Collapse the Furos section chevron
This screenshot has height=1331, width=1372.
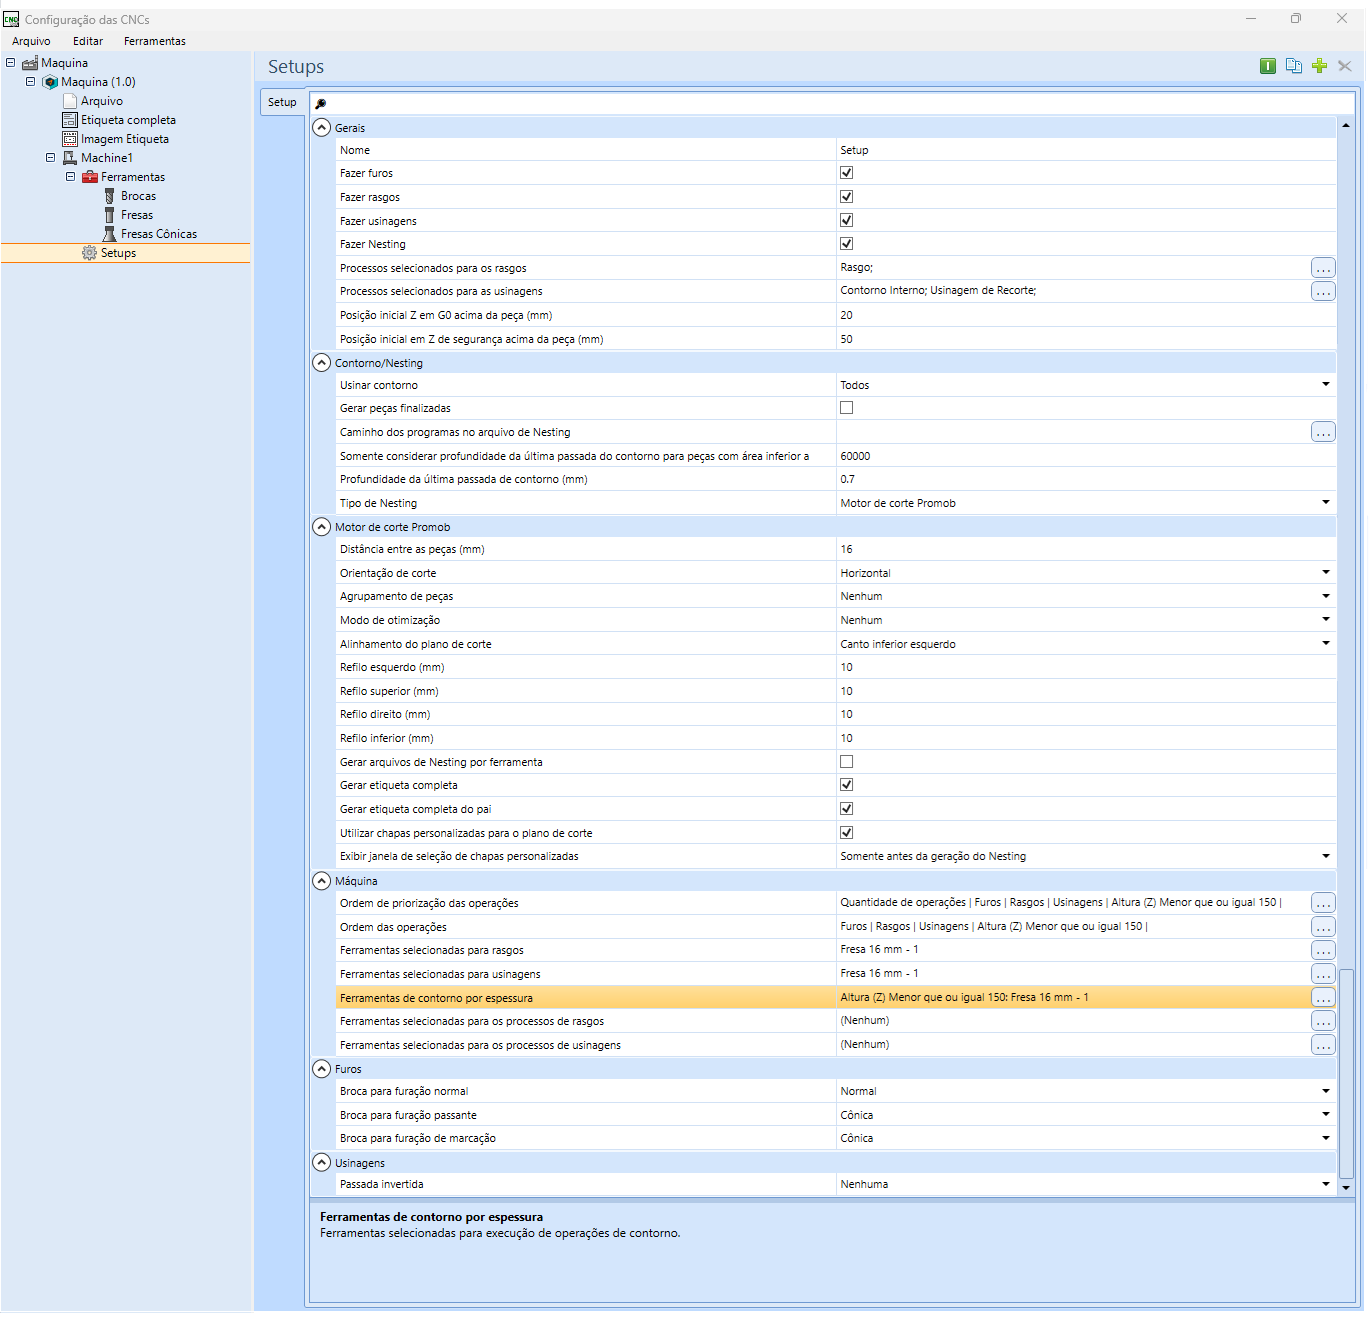(x=322, y=1068)
